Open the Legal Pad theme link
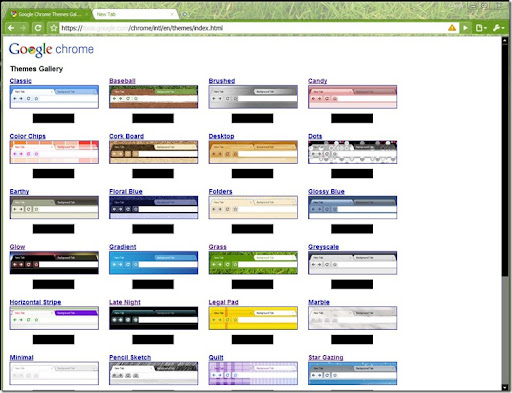The width and height of the screenshot is (512, 393). tap(223, 302)
